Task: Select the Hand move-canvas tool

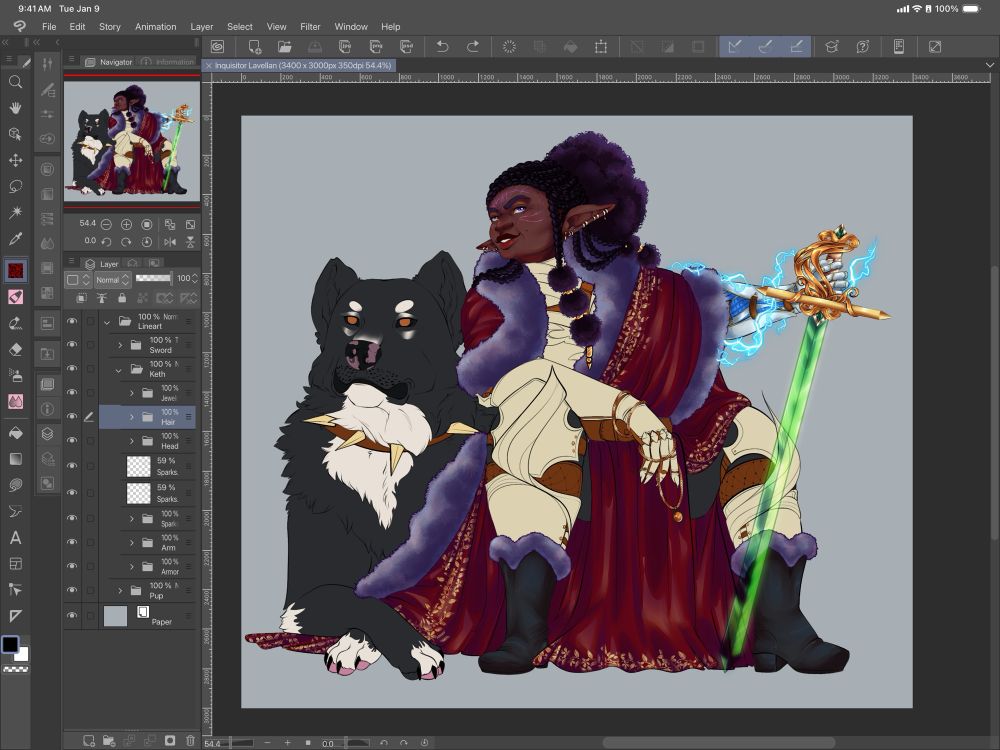Action: (x=15, y=108)
